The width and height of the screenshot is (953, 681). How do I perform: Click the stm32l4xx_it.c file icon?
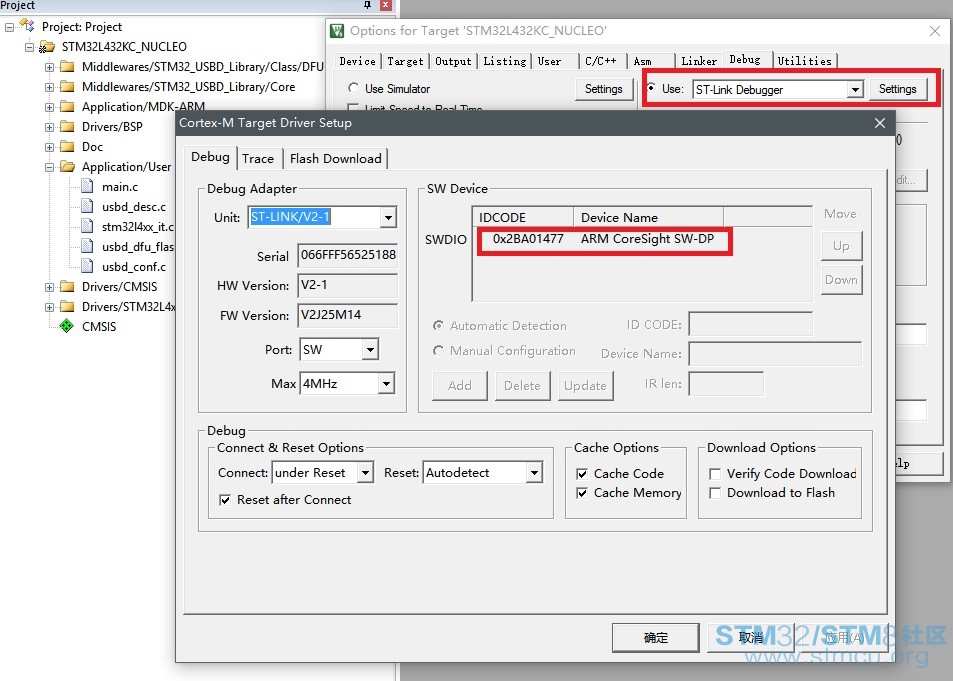(88, 226)
